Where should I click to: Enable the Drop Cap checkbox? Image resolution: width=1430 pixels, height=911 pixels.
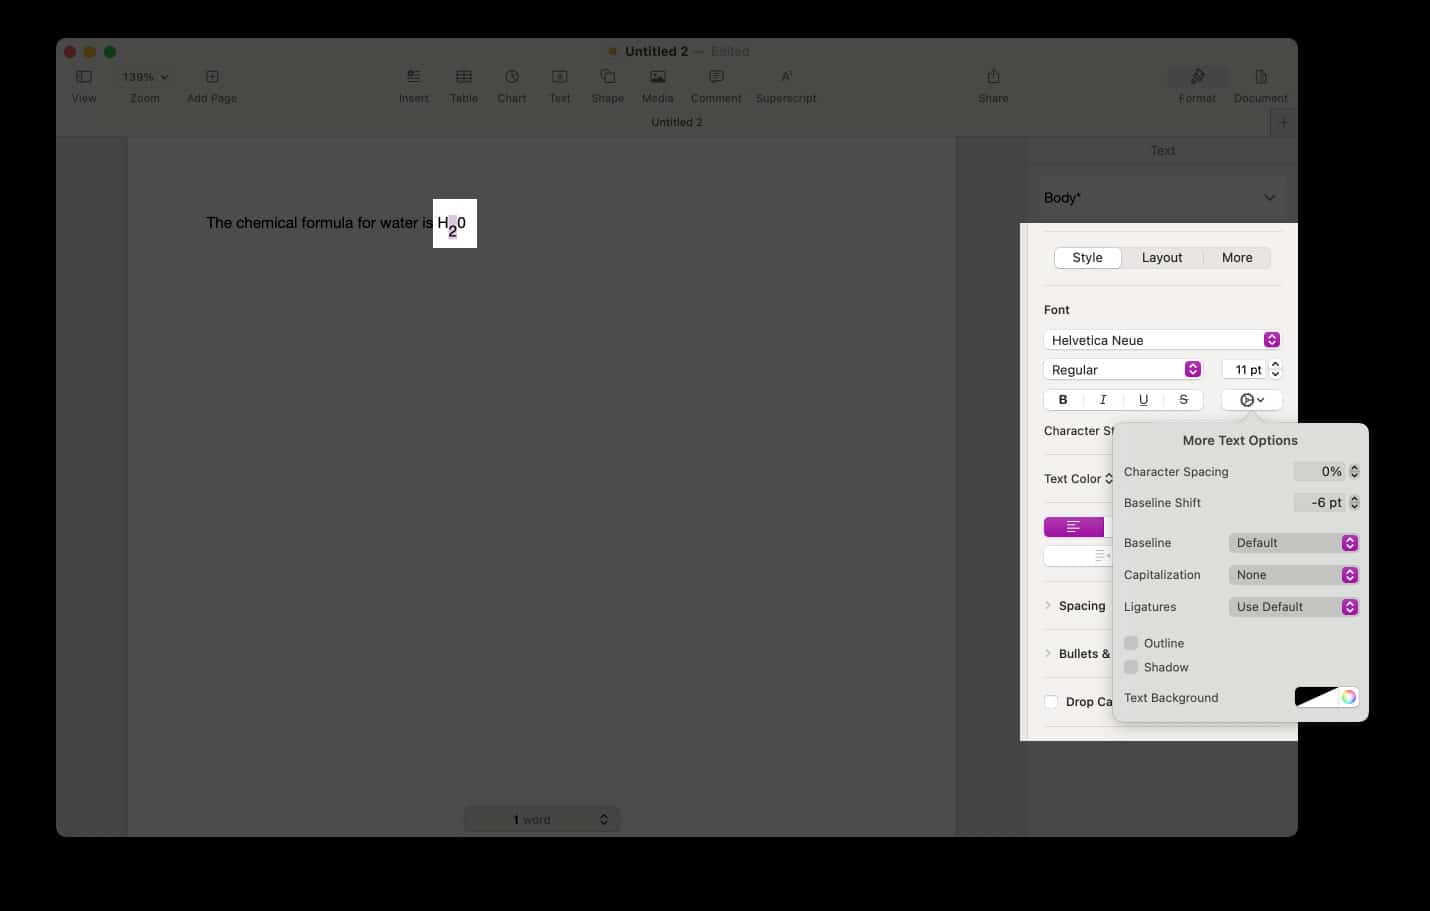(1051, 702)
